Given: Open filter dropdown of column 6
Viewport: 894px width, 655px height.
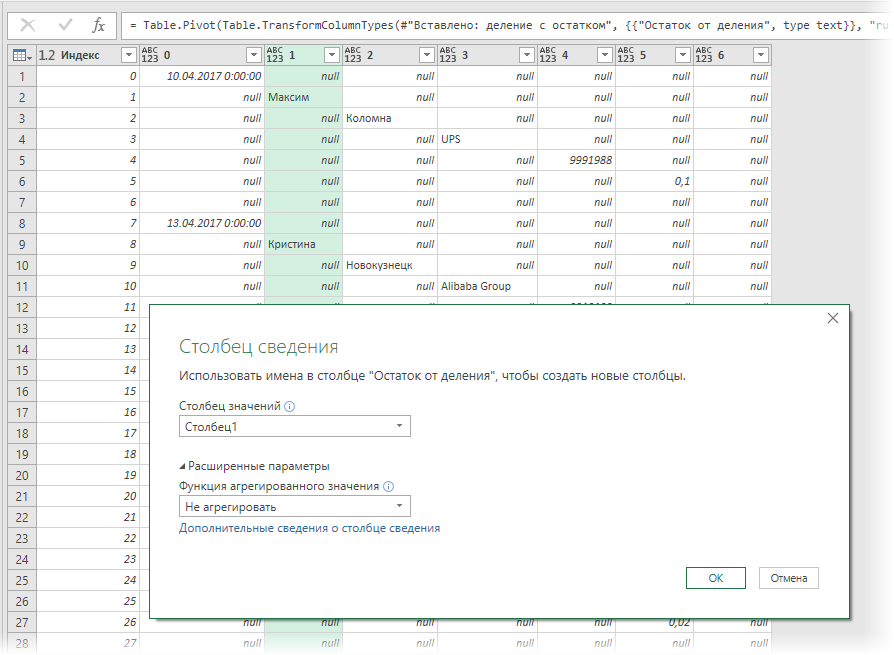Looking at the screenshot, I should coord(761,55).
